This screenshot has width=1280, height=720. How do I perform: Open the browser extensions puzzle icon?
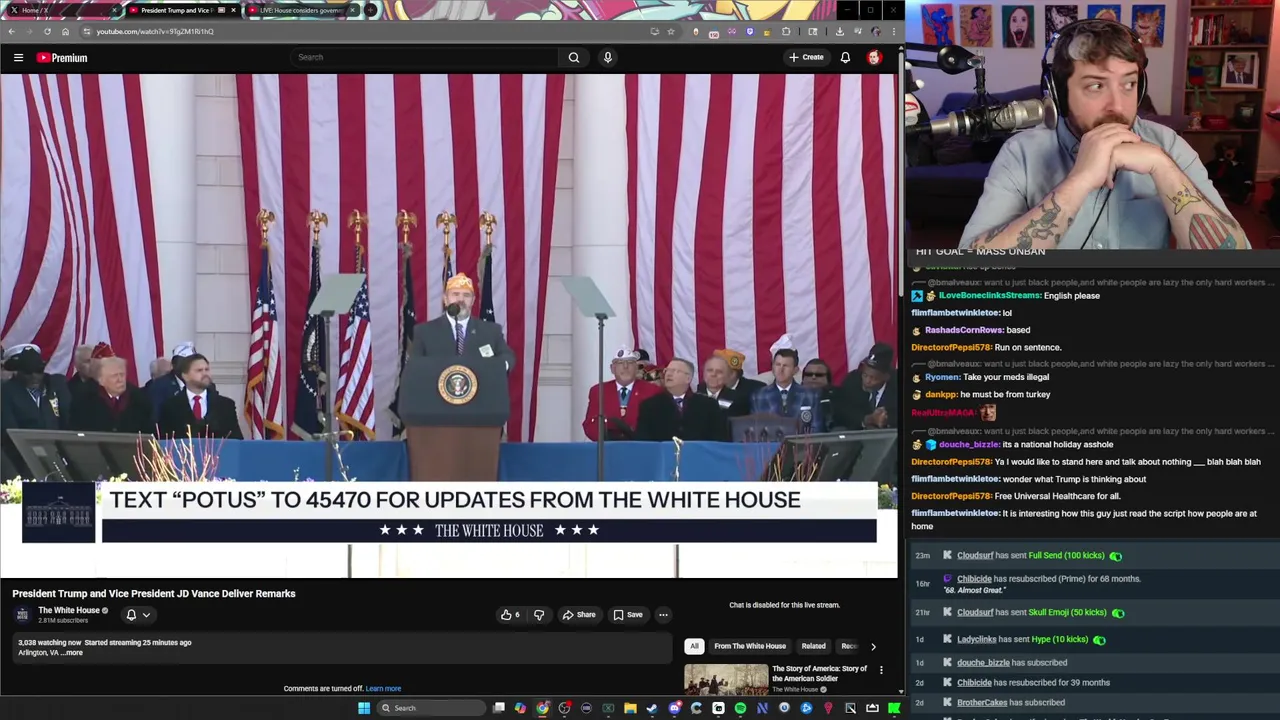coord(786,31)
